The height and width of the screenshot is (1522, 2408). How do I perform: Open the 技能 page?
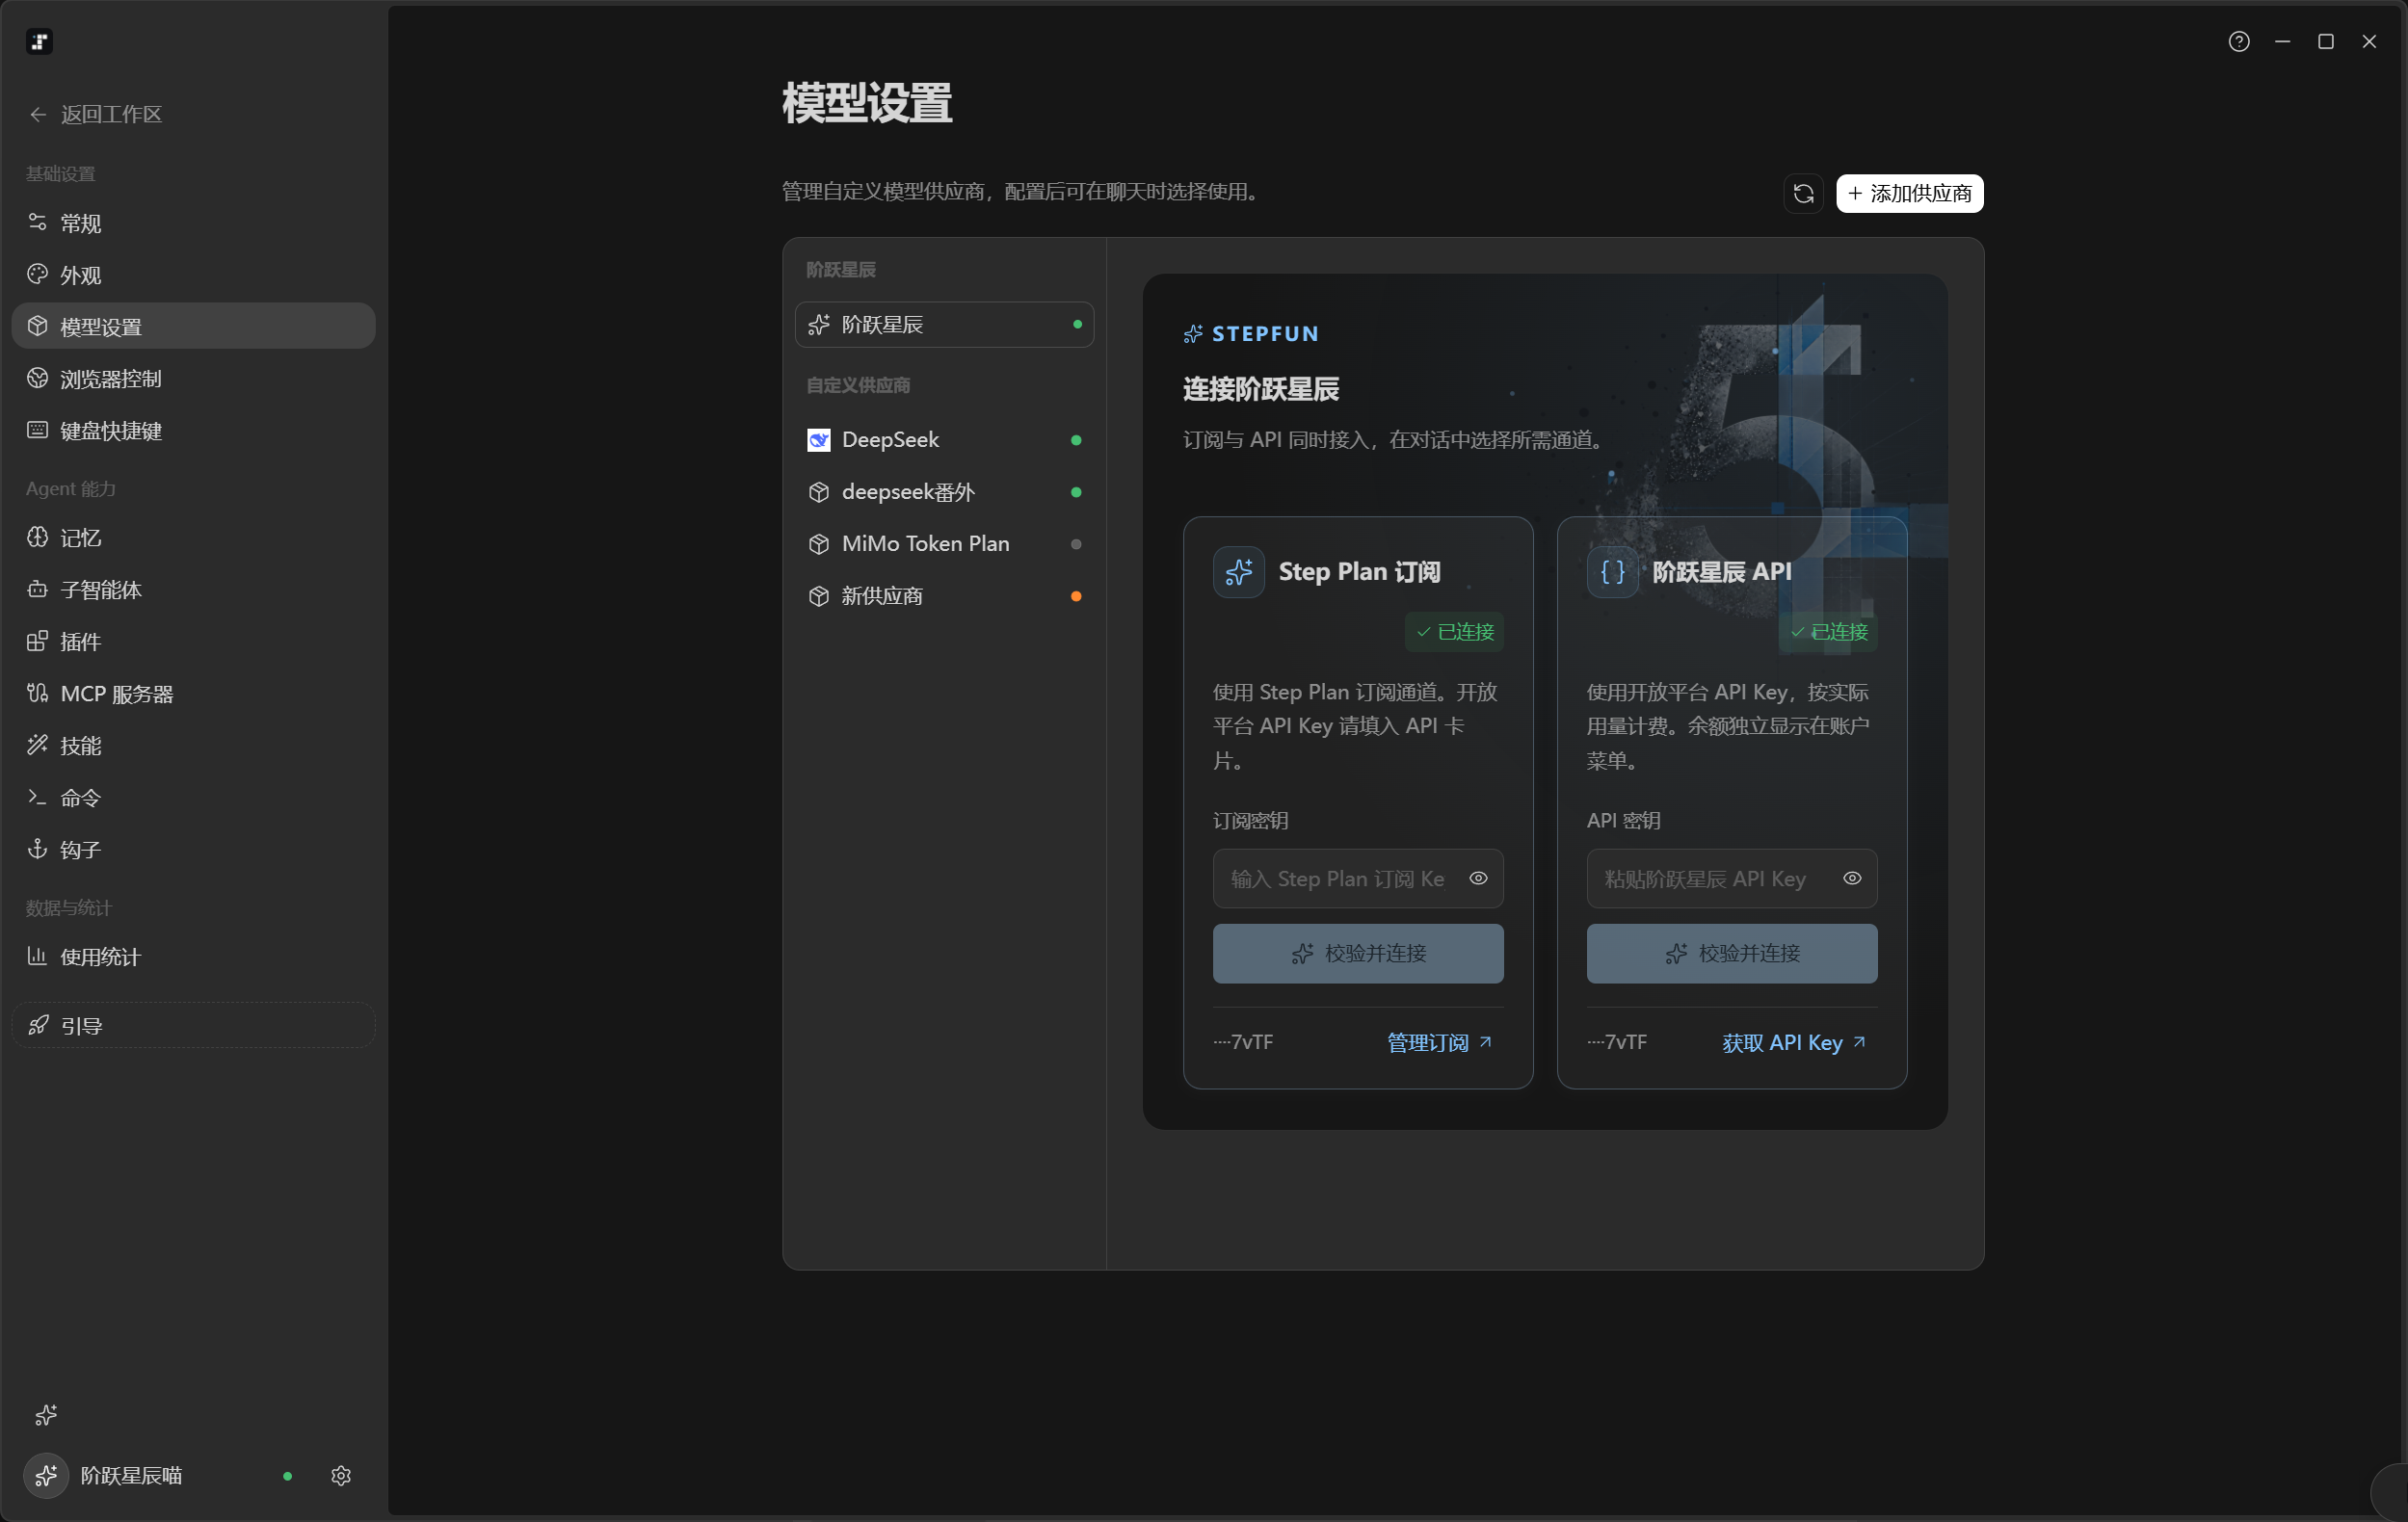pyautogui.click(x=193, y=745)
